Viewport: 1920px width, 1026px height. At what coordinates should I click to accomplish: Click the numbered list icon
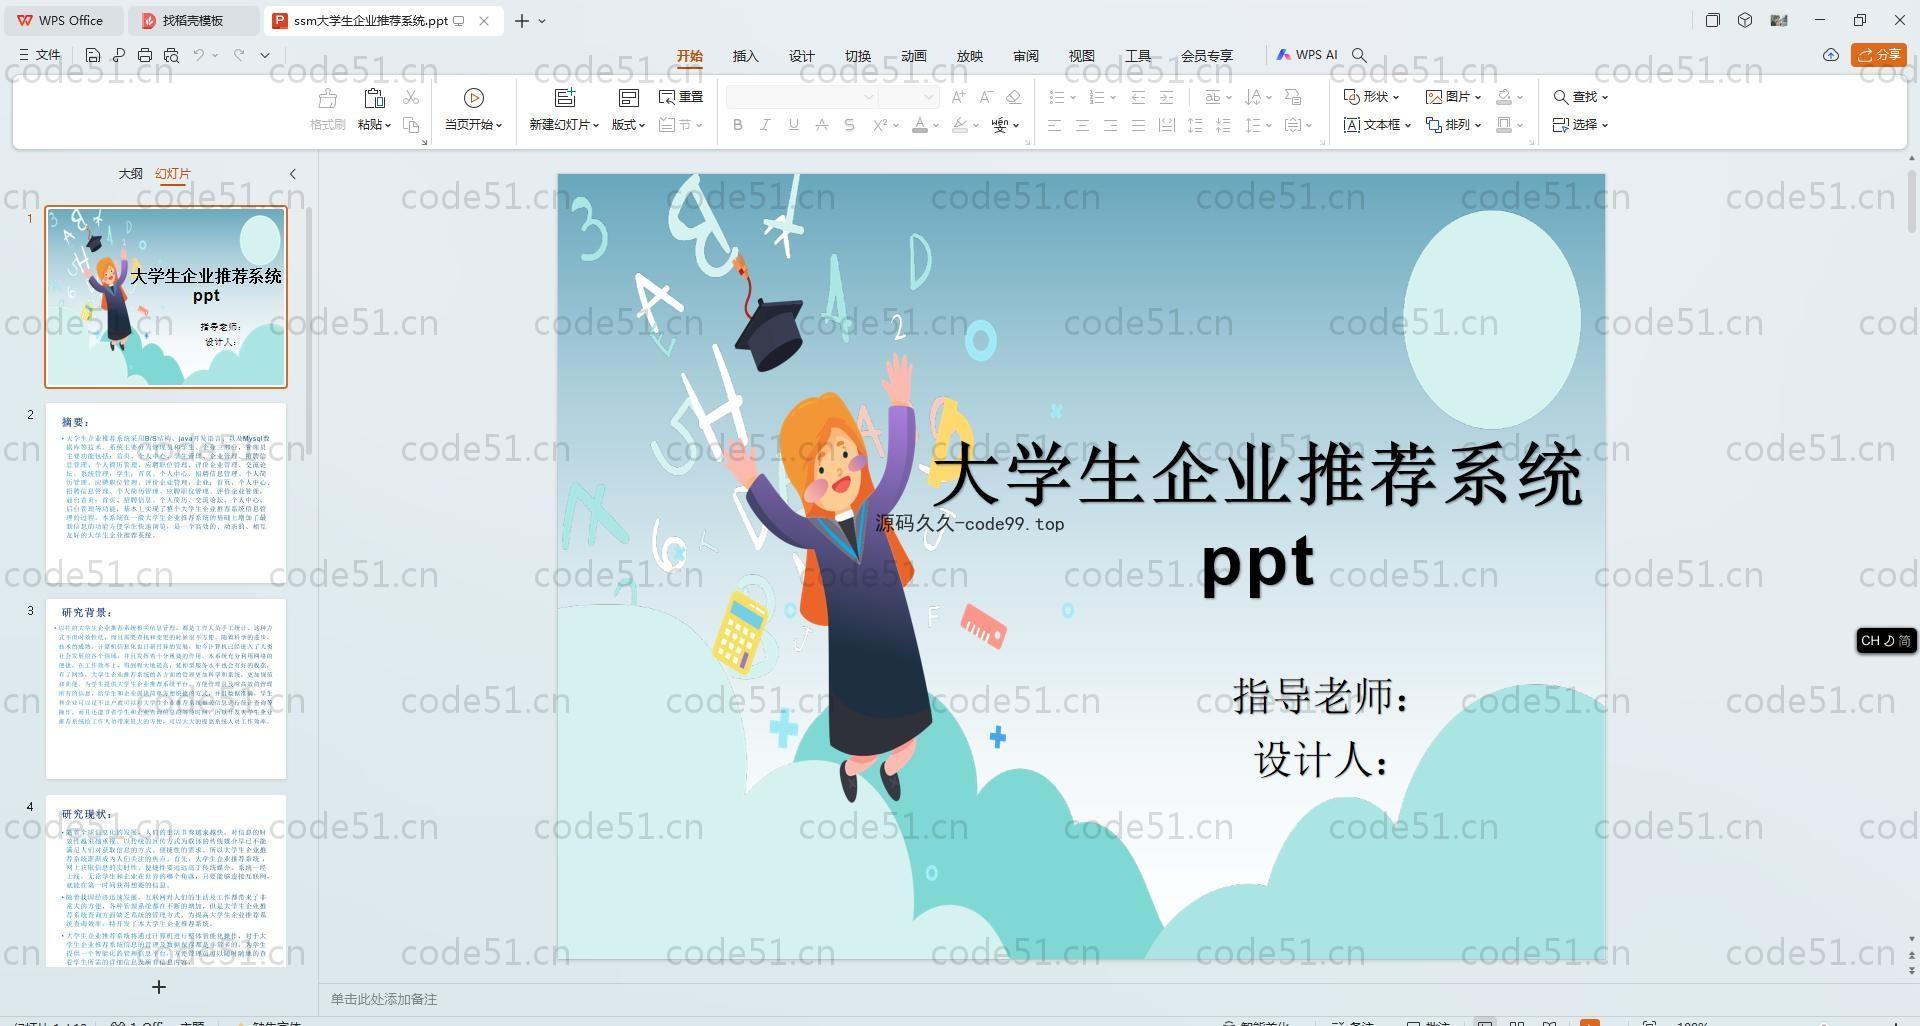1096,97
